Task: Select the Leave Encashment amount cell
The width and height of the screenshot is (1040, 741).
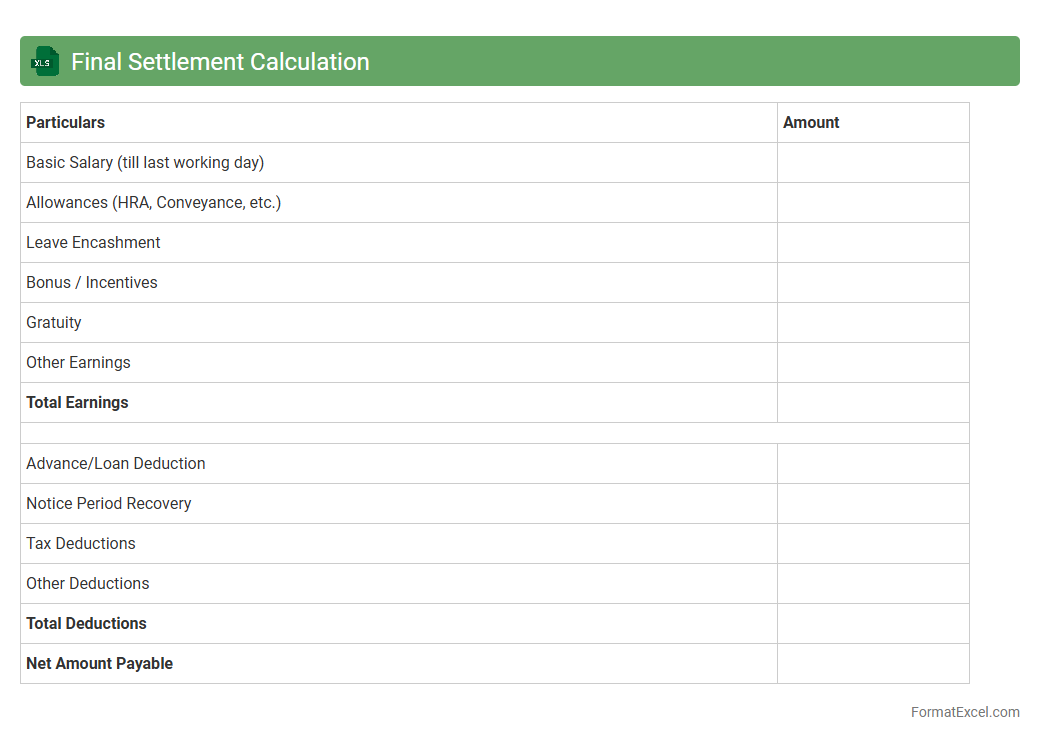Action: coord(872,243)
